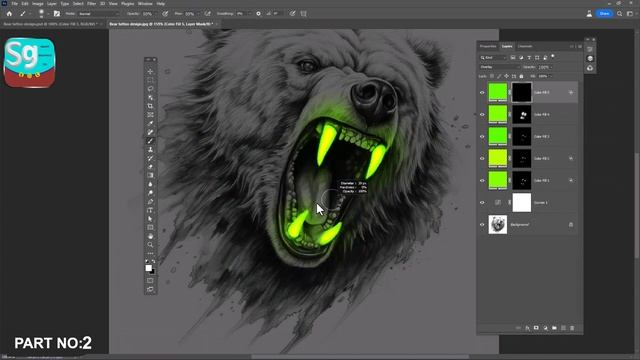640x360 pixels.
Task: Select the Color Fill 4 layer mask thumbnail
Action: pyautogui.click(x=522, y=115)
